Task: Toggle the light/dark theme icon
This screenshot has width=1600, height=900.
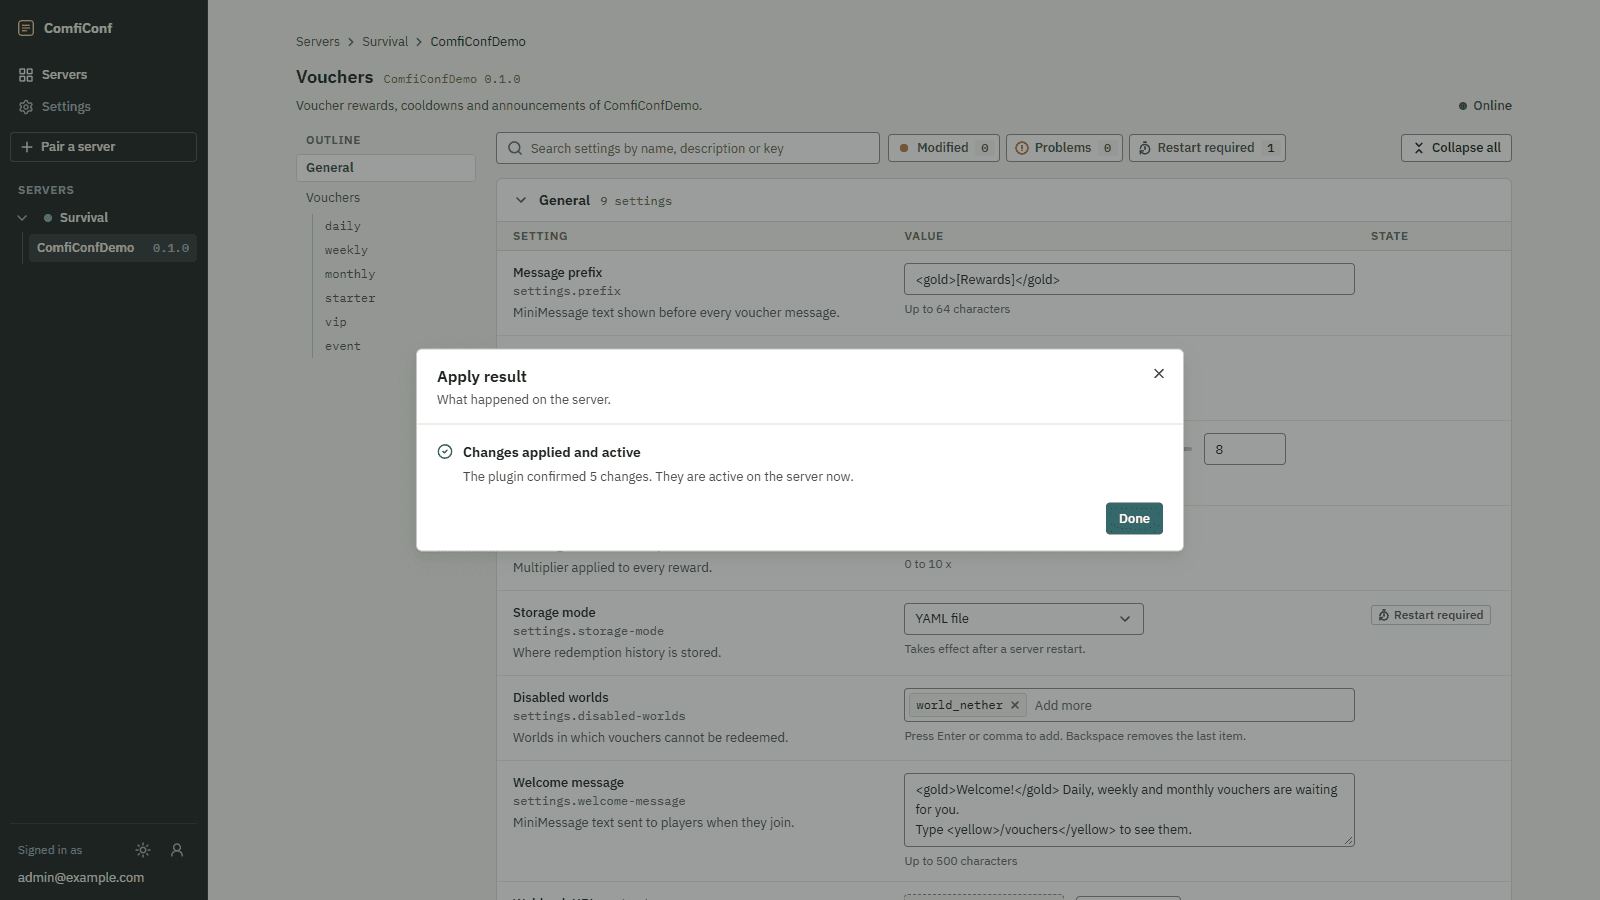Action: point(143,850)
